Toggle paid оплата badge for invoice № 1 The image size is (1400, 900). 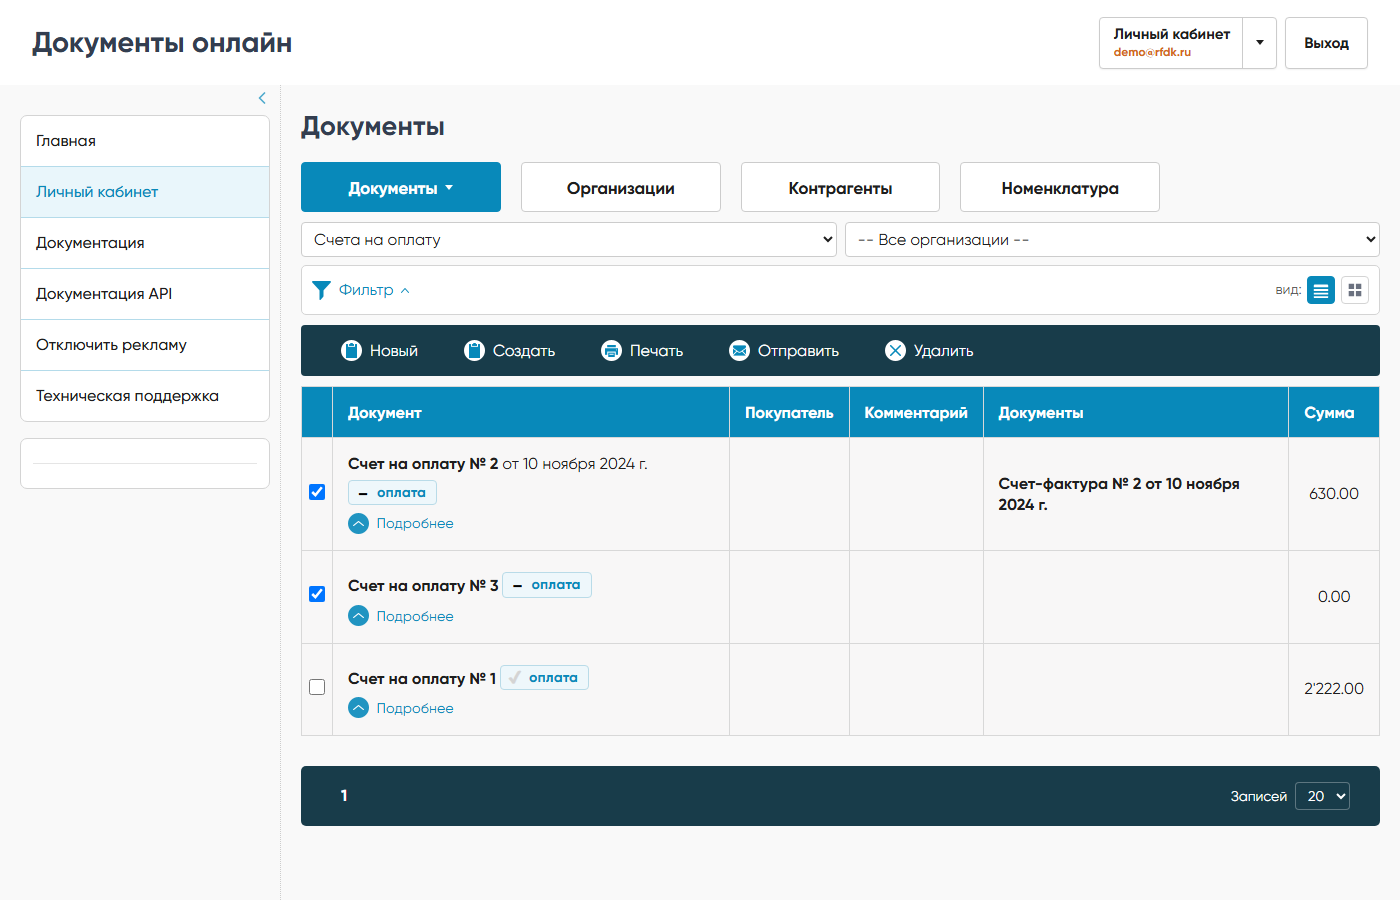click(x=544, y=677)
